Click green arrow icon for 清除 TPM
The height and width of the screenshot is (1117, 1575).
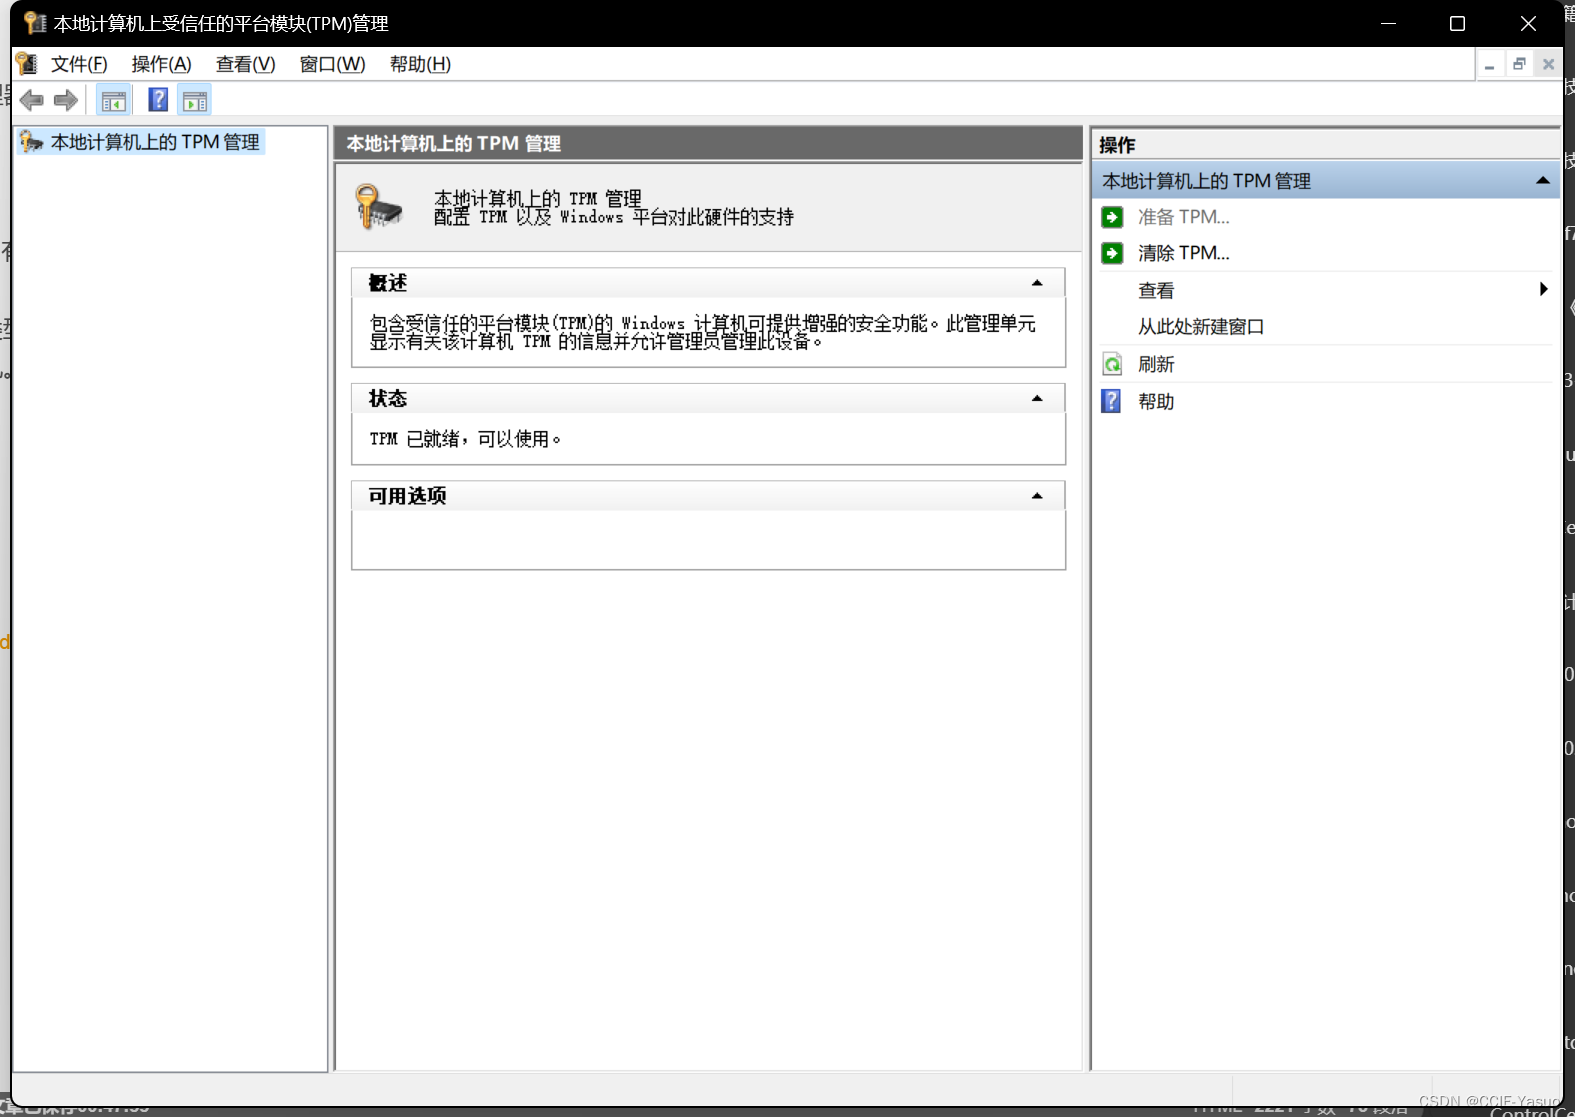(1112, 253)
